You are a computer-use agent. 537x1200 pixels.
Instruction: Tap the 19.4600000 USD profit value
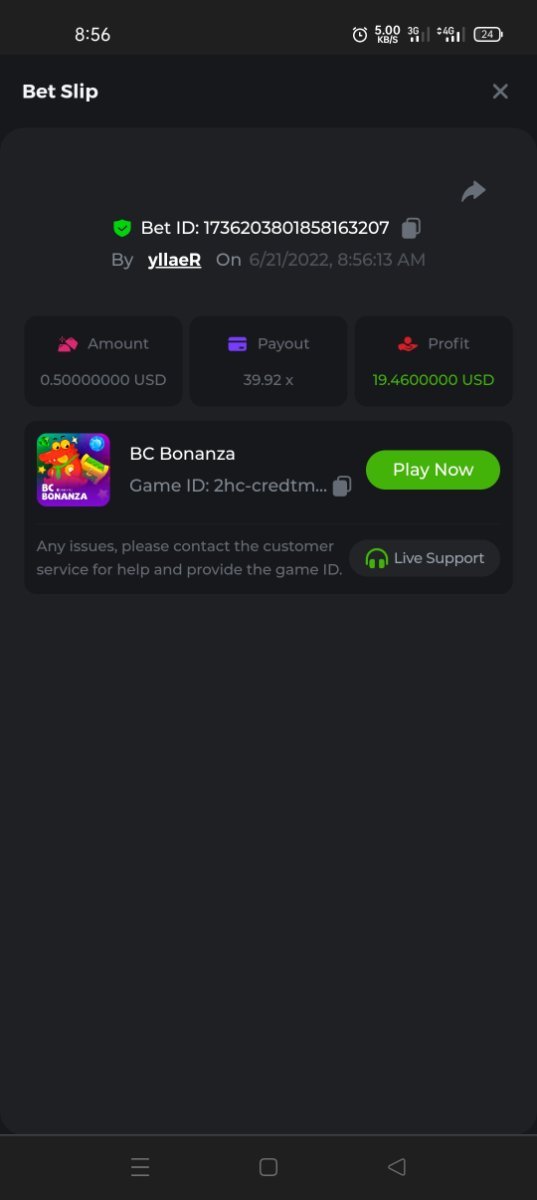click(433, 380)
